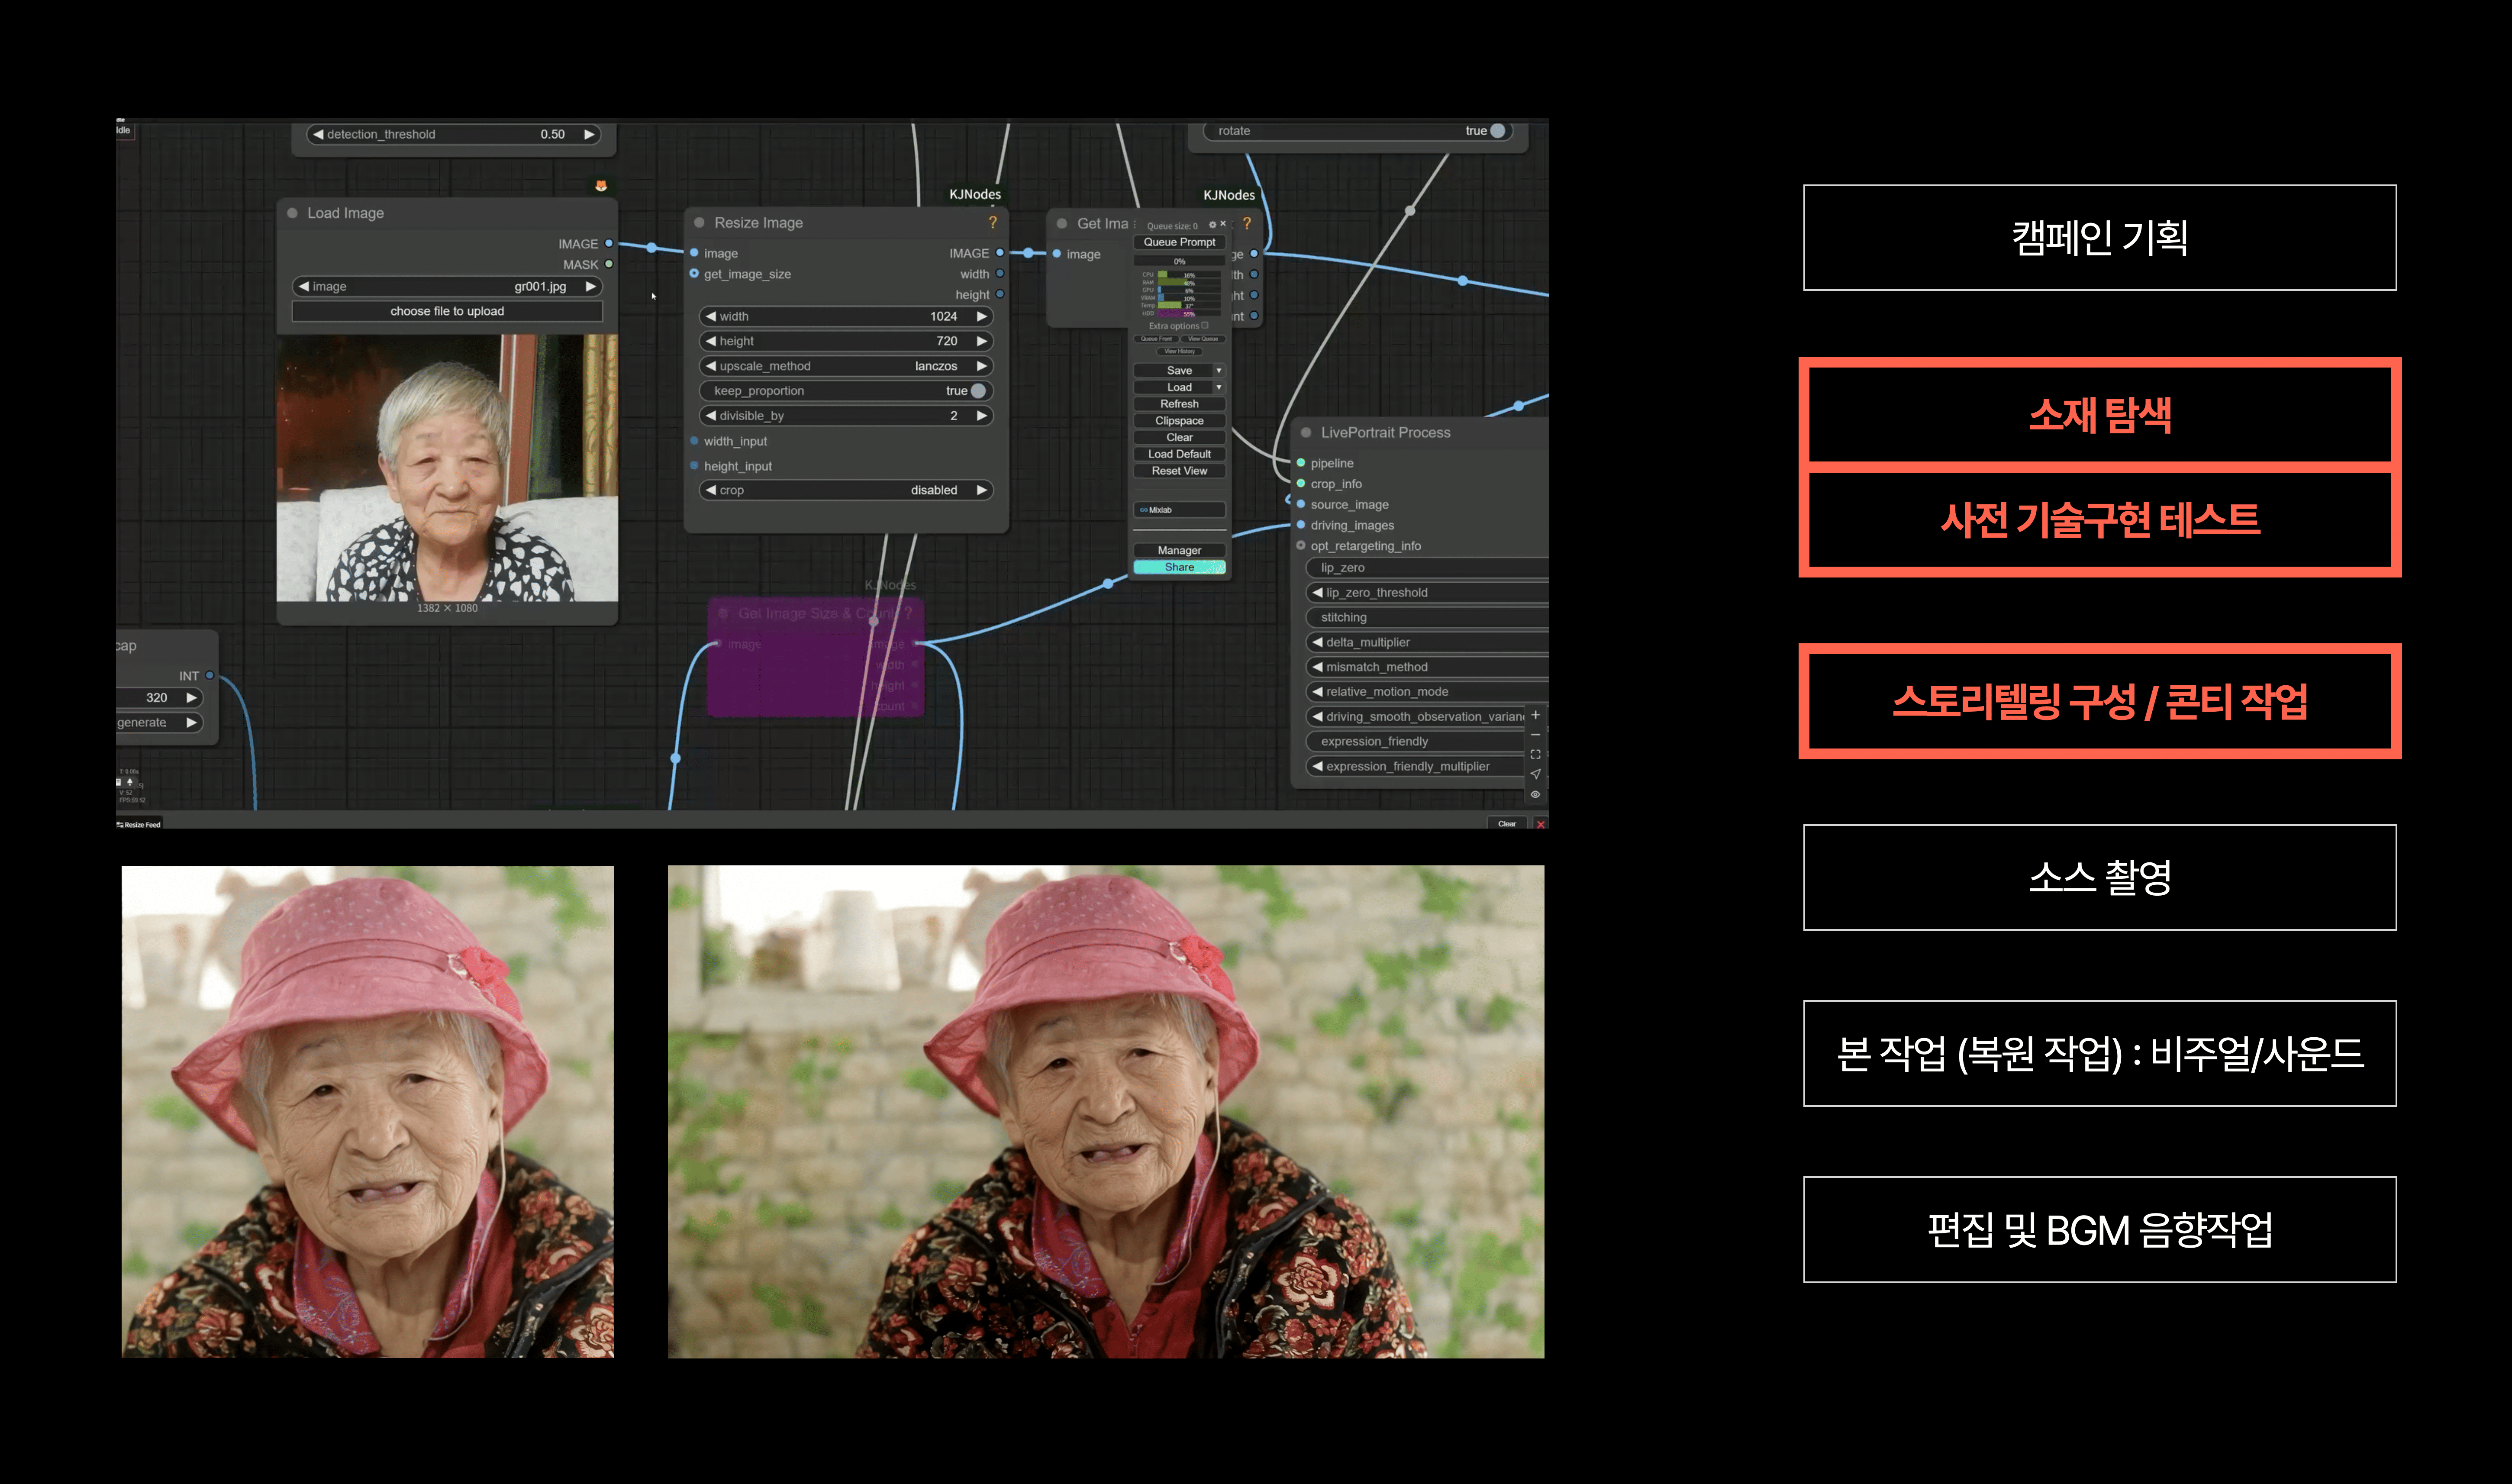Click the IMAGE output dot on Load Image

[608, 244]
